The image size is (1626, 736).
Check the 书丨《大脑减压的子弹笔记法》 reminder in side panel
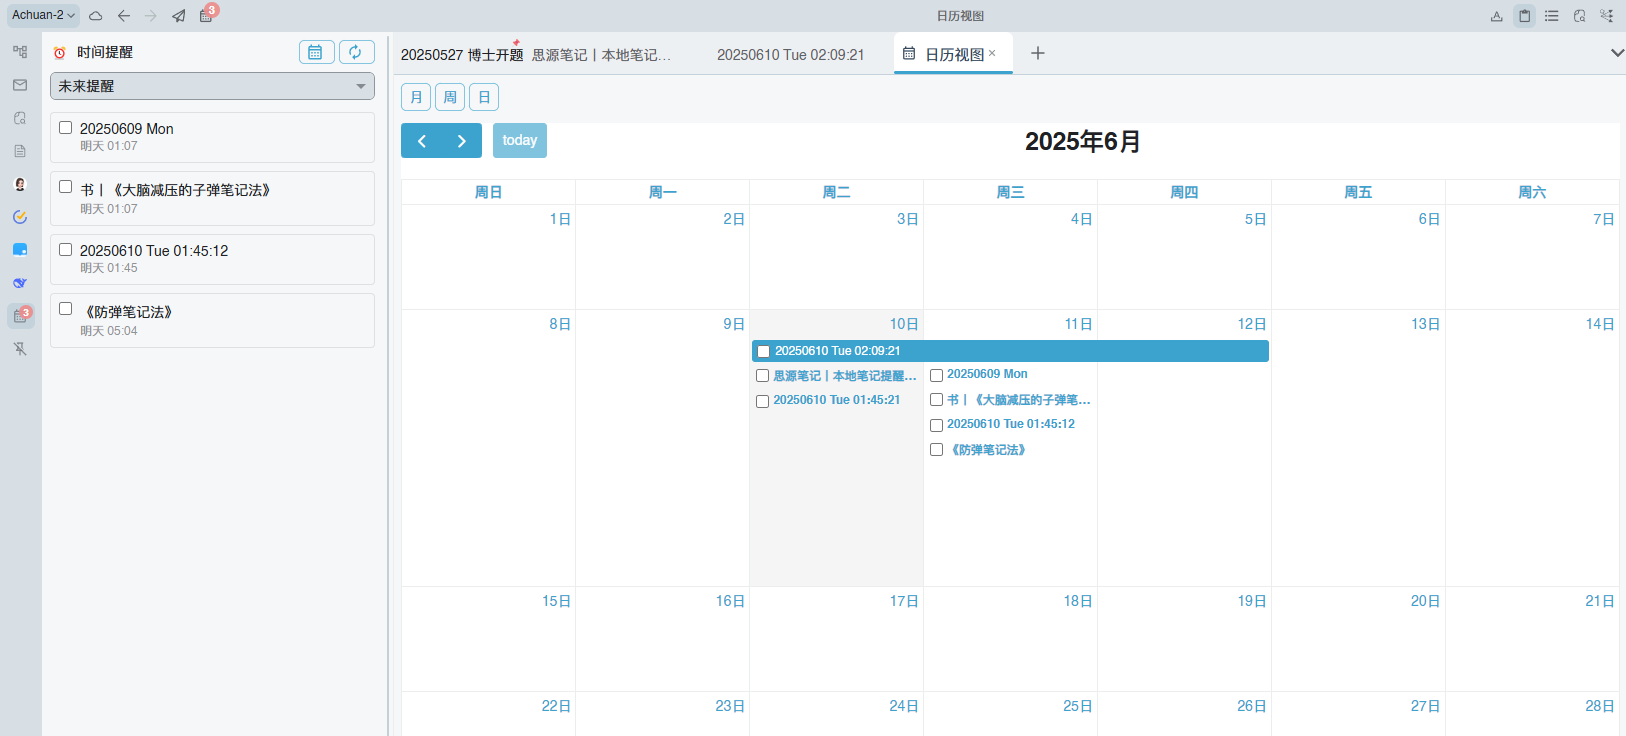point(66,187)
